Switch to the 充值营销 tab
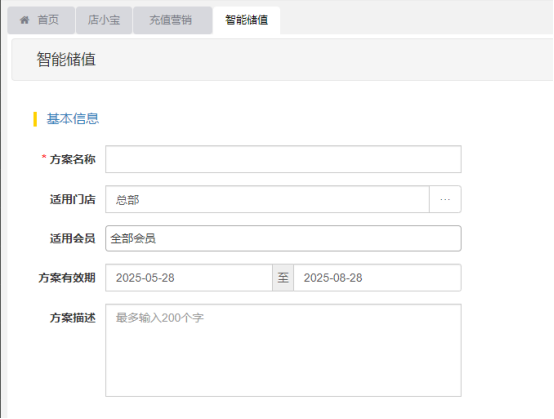 coord(172,20)
